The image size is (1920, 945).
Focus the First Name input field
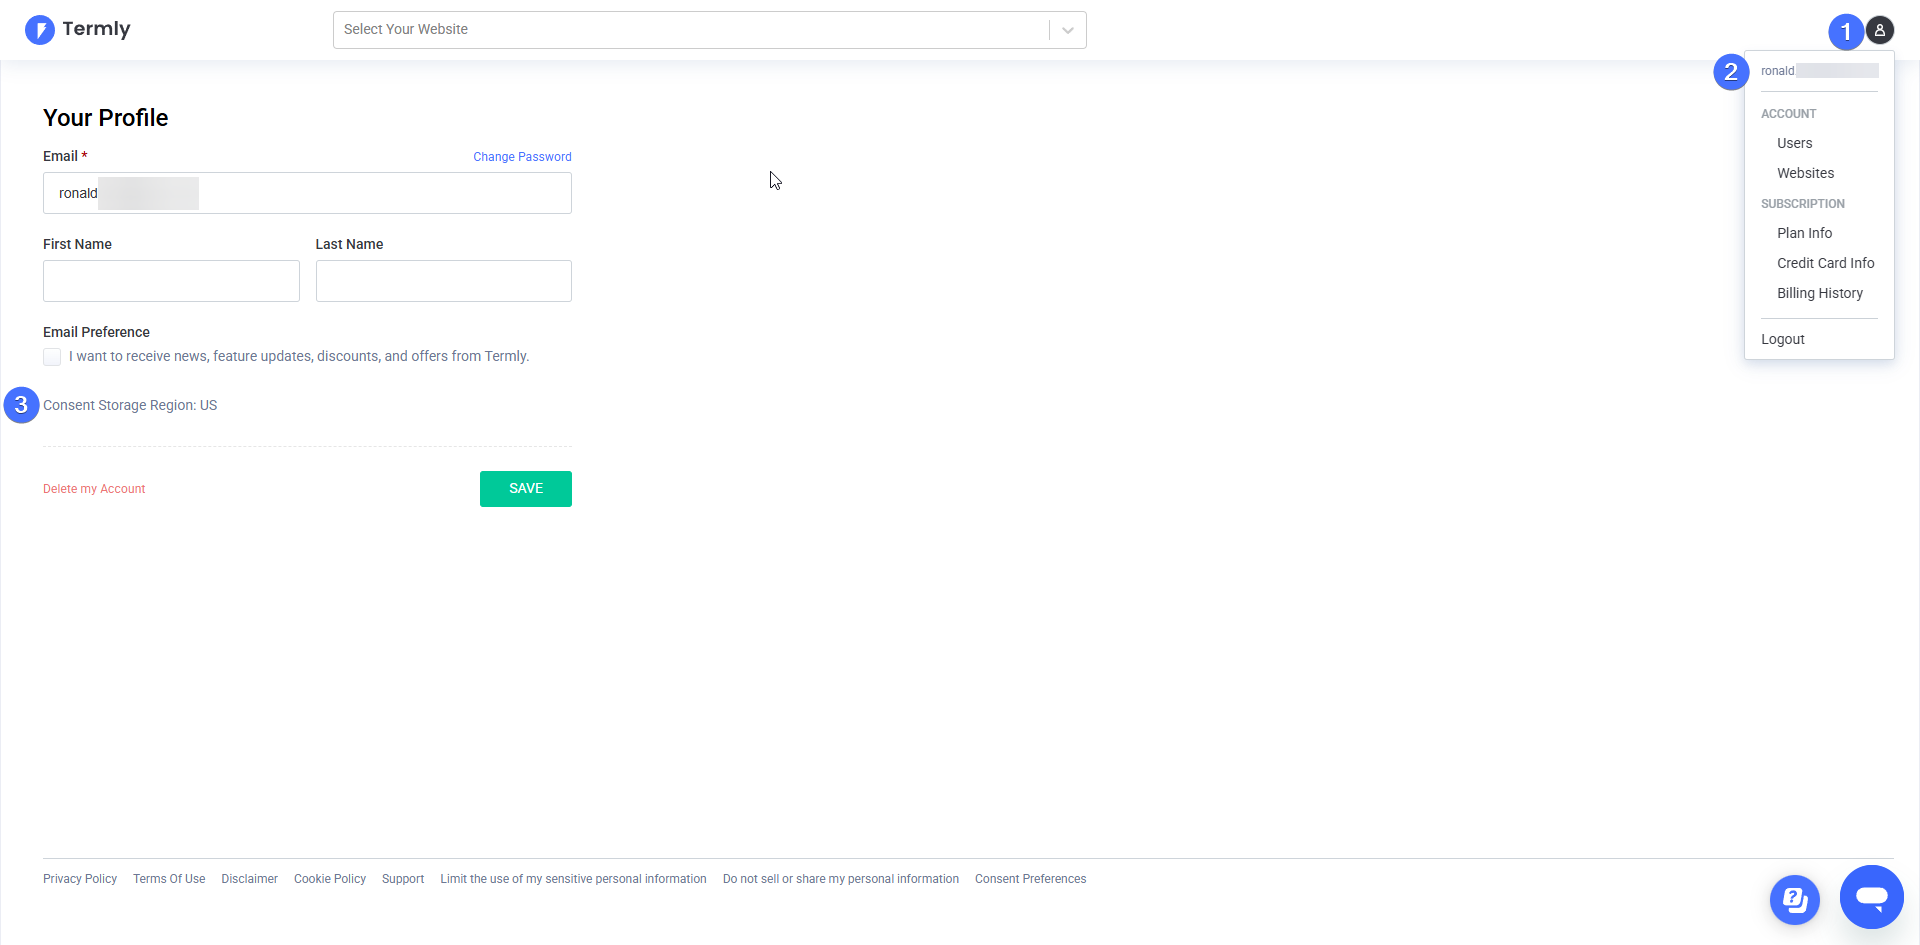(x=171, y=281)
